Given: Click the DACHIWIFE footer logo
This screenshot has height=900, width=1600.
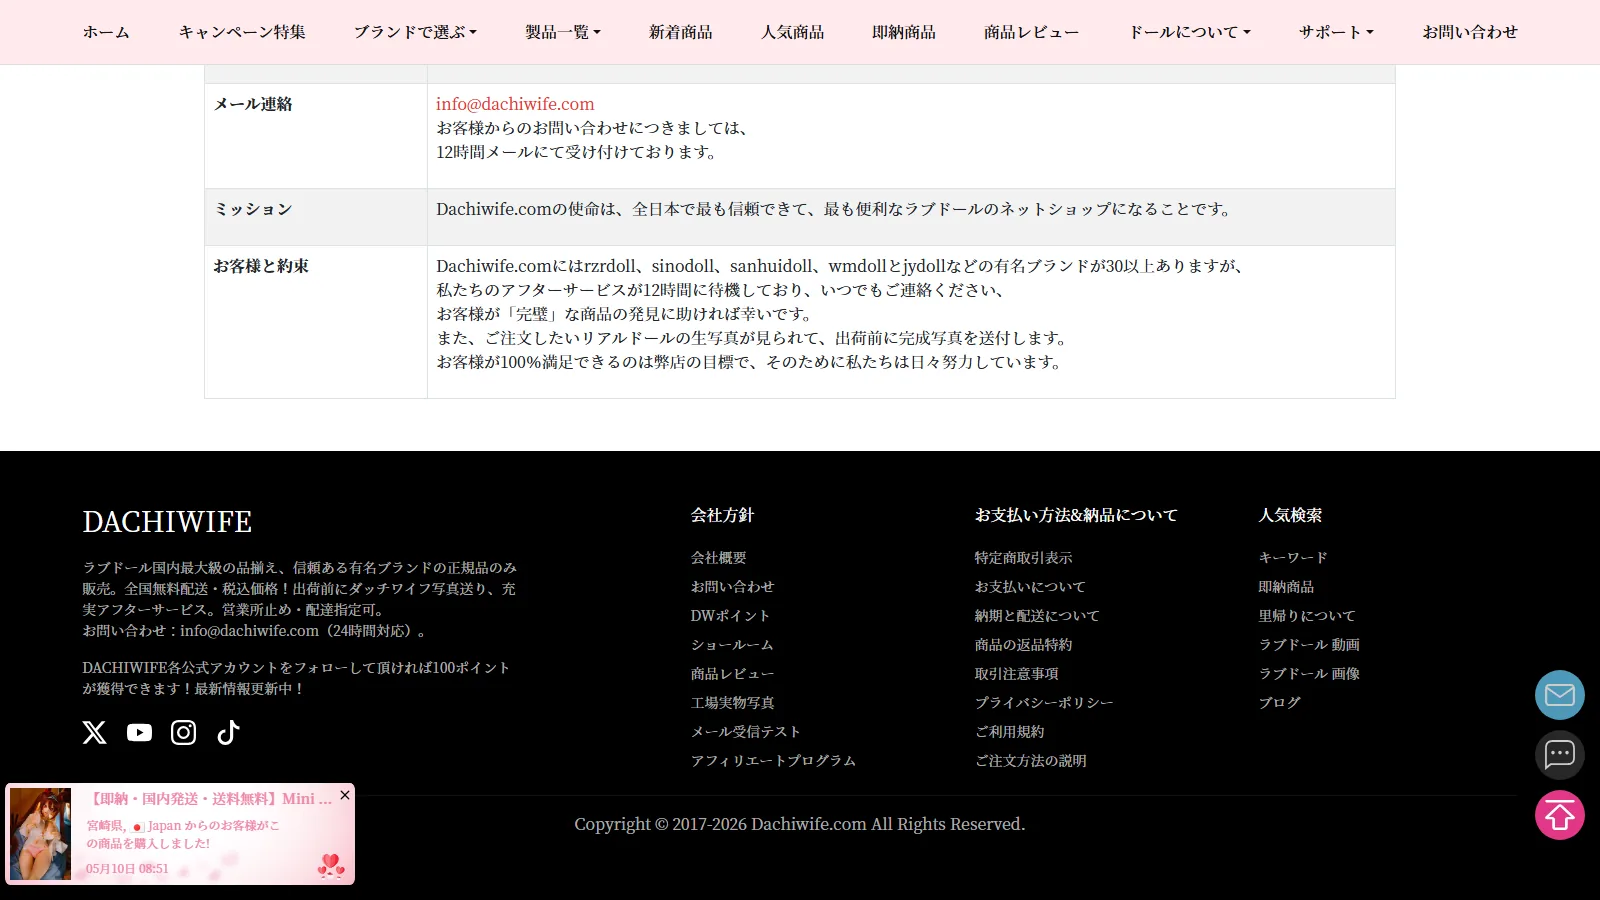Looking at the screenshot, I should [x=167, y=522].
